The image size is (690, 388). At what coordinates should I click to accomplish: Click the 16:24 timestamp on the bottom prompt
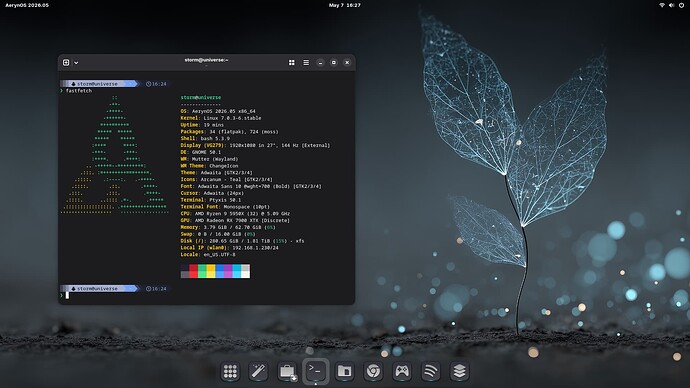pyautogui.click(x=156, y=289)
